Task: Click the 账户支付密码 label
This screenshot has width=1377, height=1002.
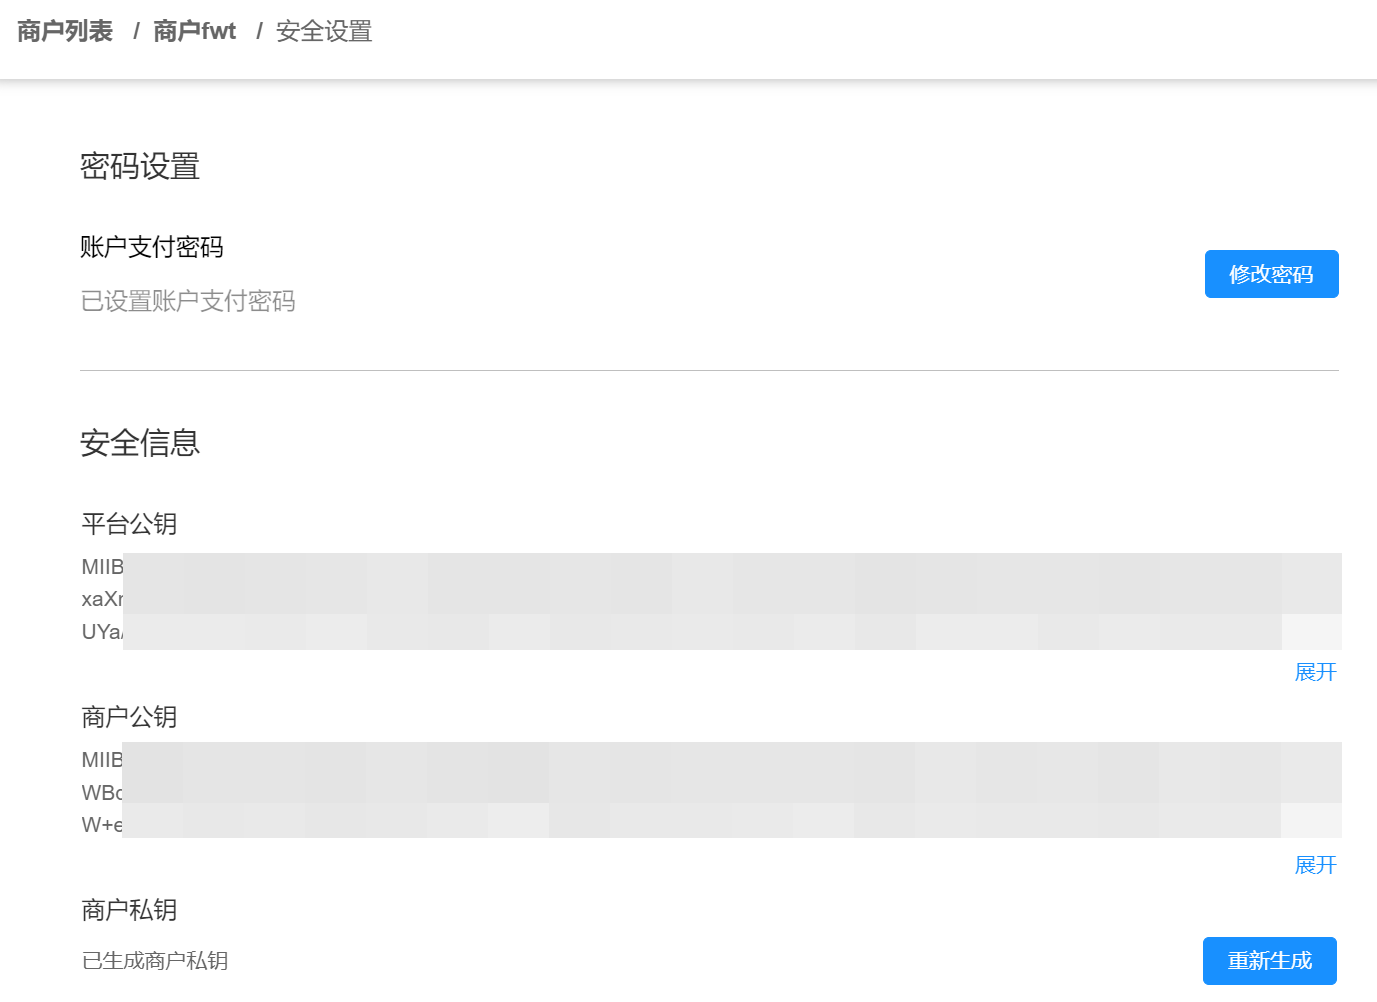Action: coord(152,247)
